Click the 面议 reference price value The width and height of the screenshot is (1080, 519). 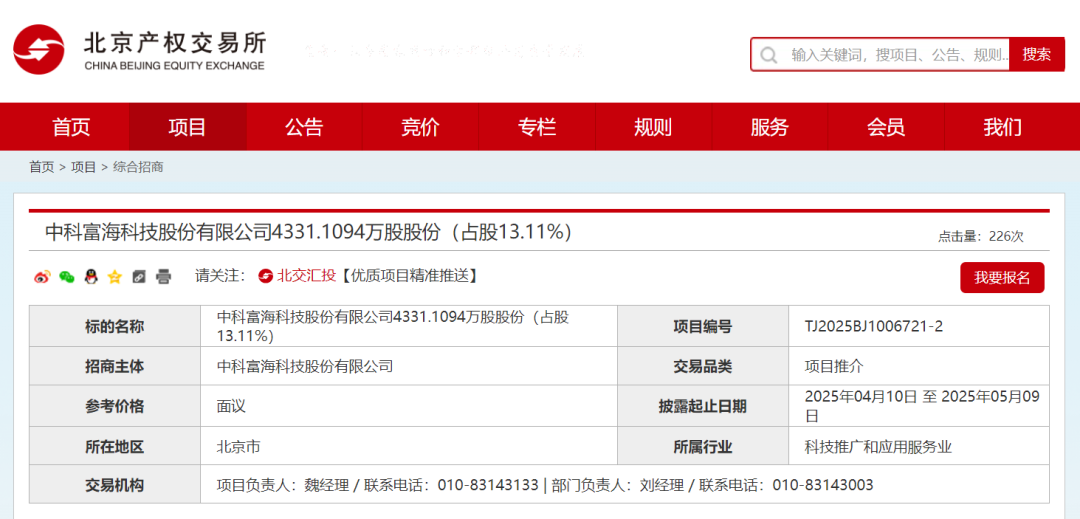231,406
